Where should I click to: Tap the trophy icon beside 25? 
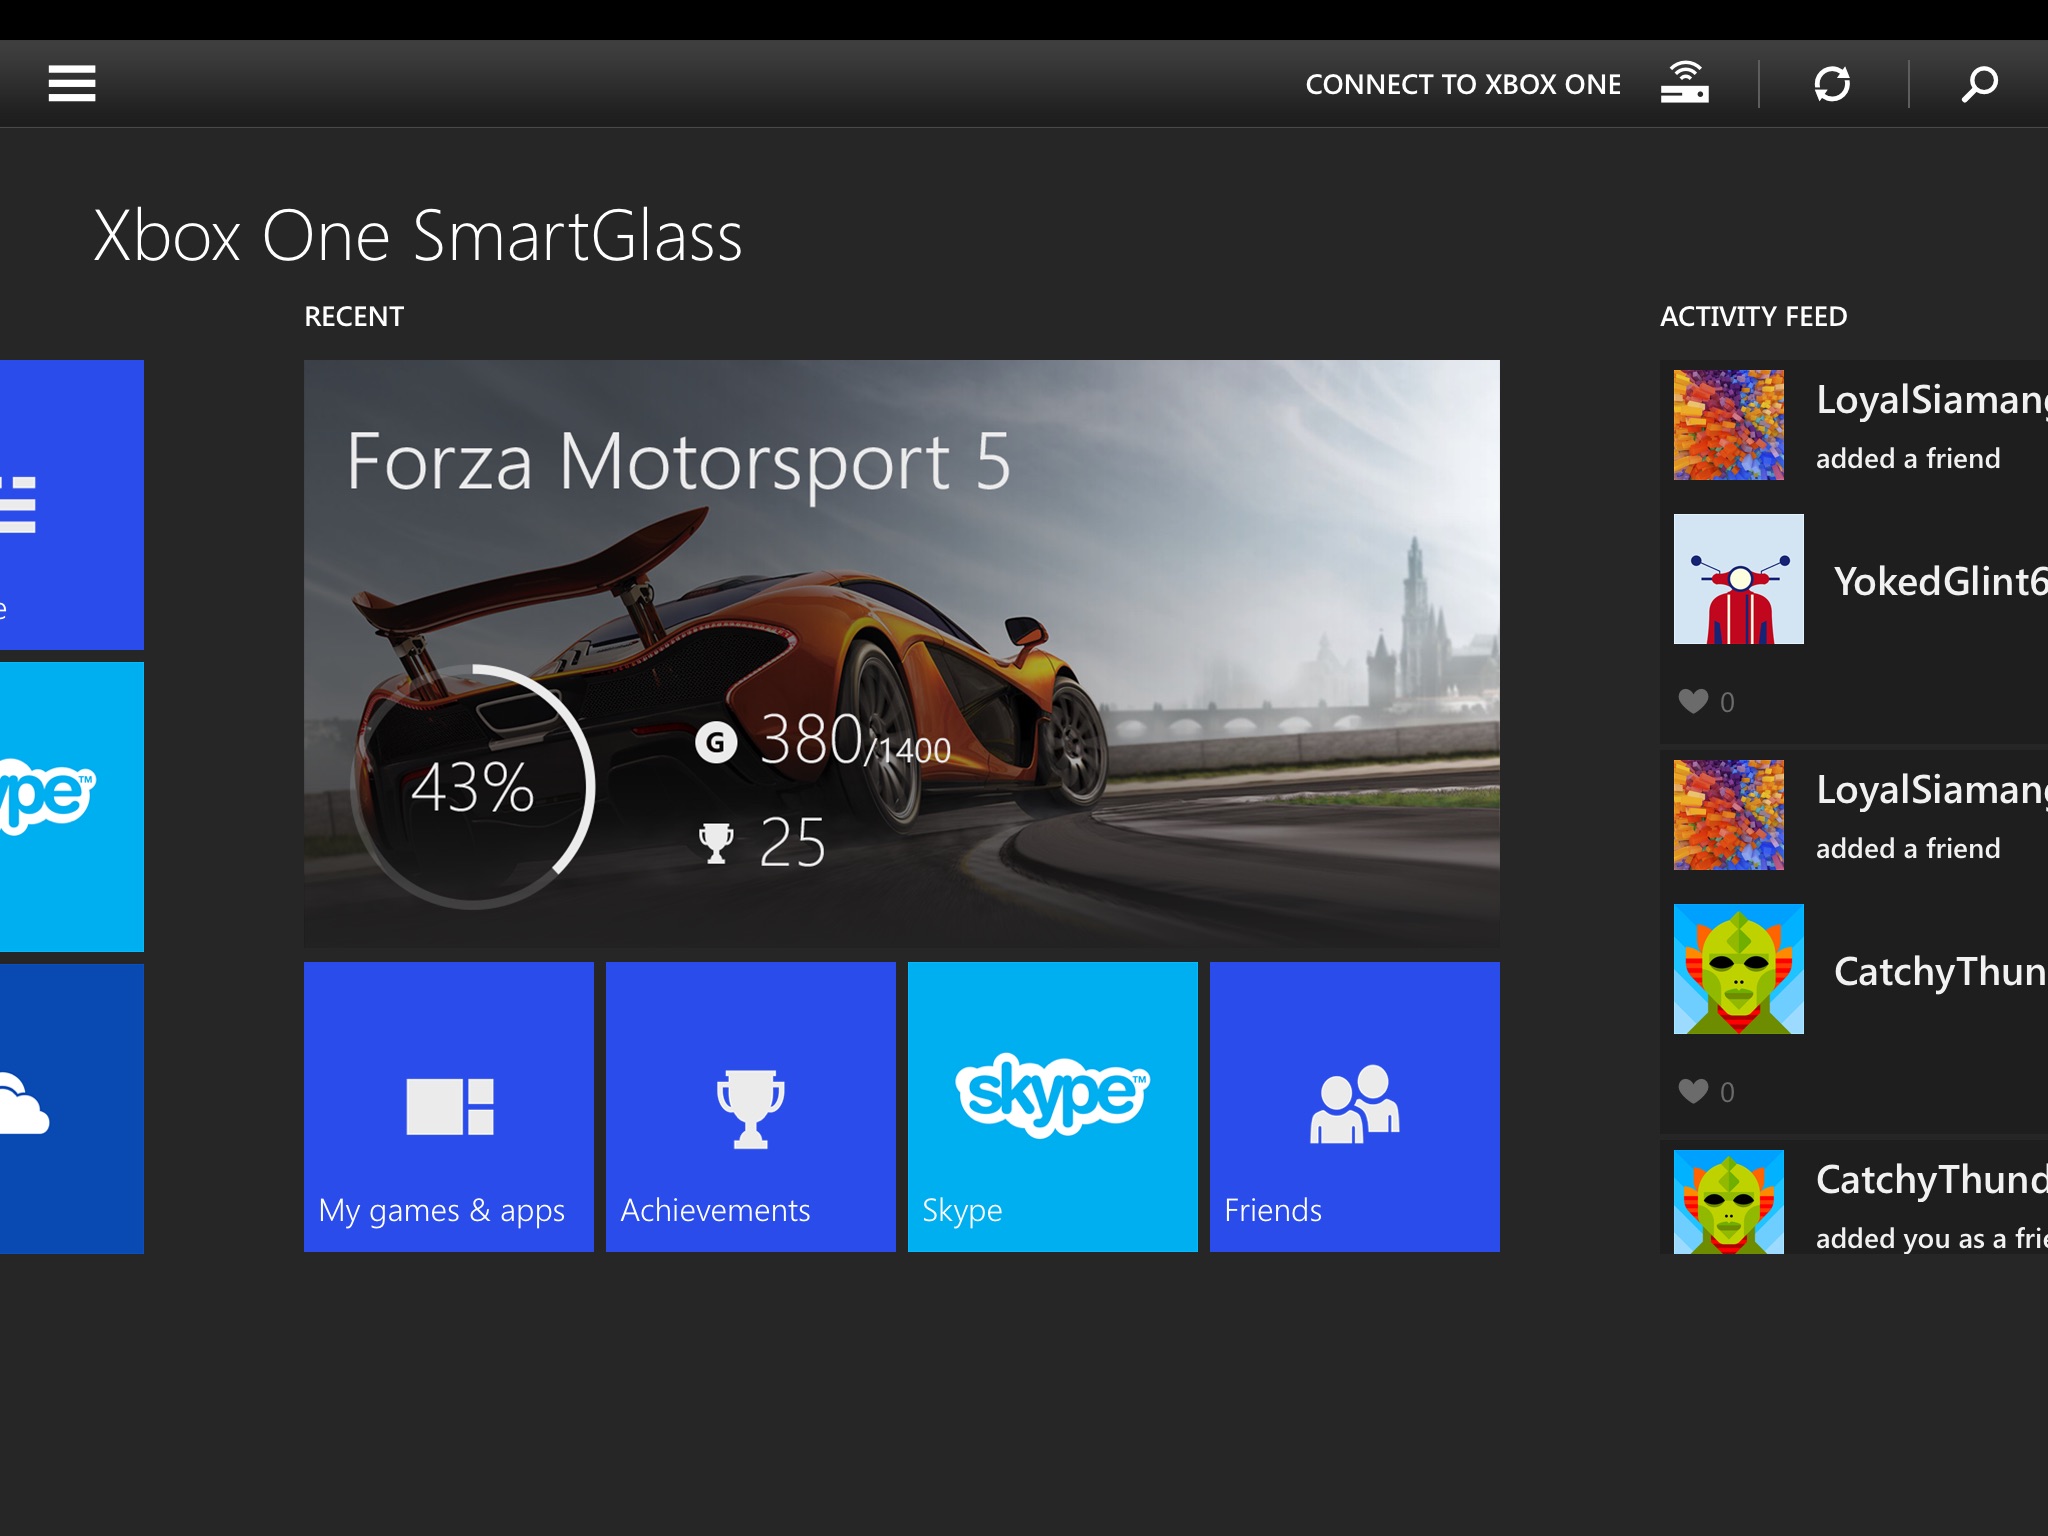click(x=716, y=843)
